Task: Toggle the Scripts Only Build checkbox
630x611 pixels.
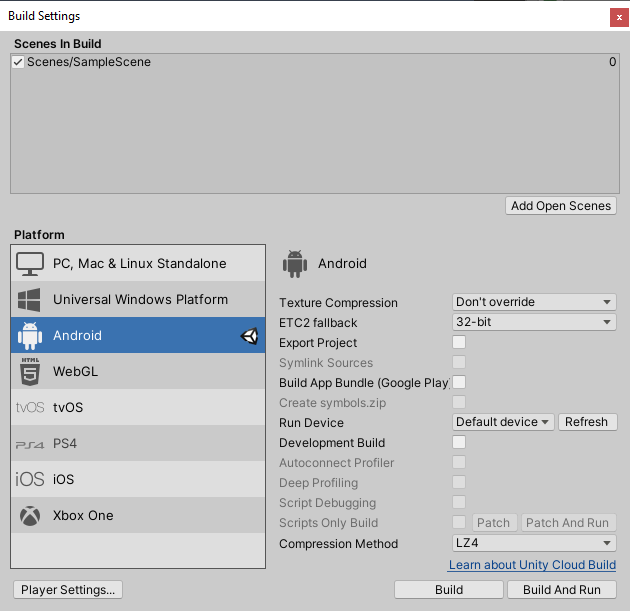Action: (459, 522)
